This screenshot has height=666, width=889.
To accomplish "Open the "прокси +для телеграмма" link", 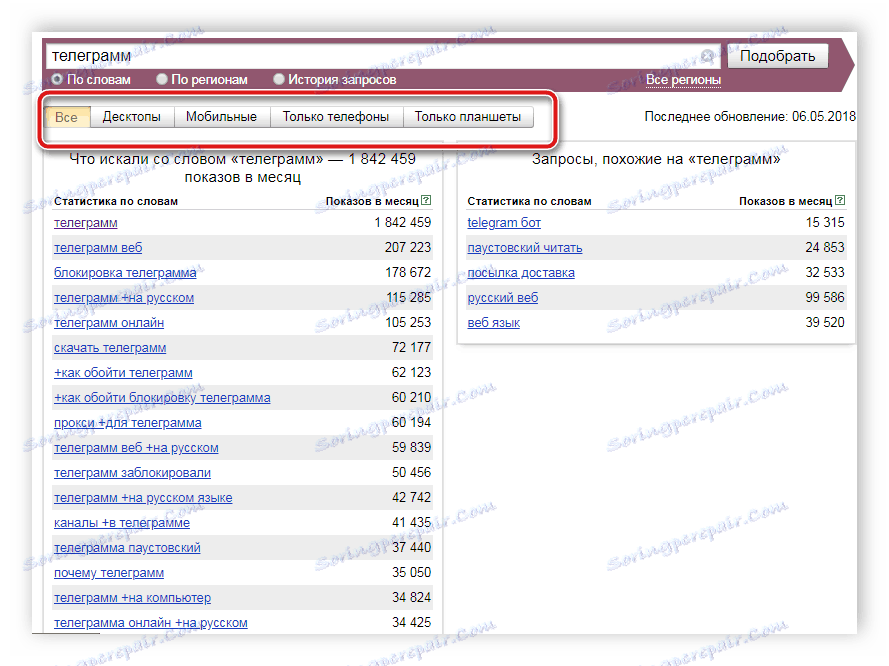I will (x=128, y=422).
